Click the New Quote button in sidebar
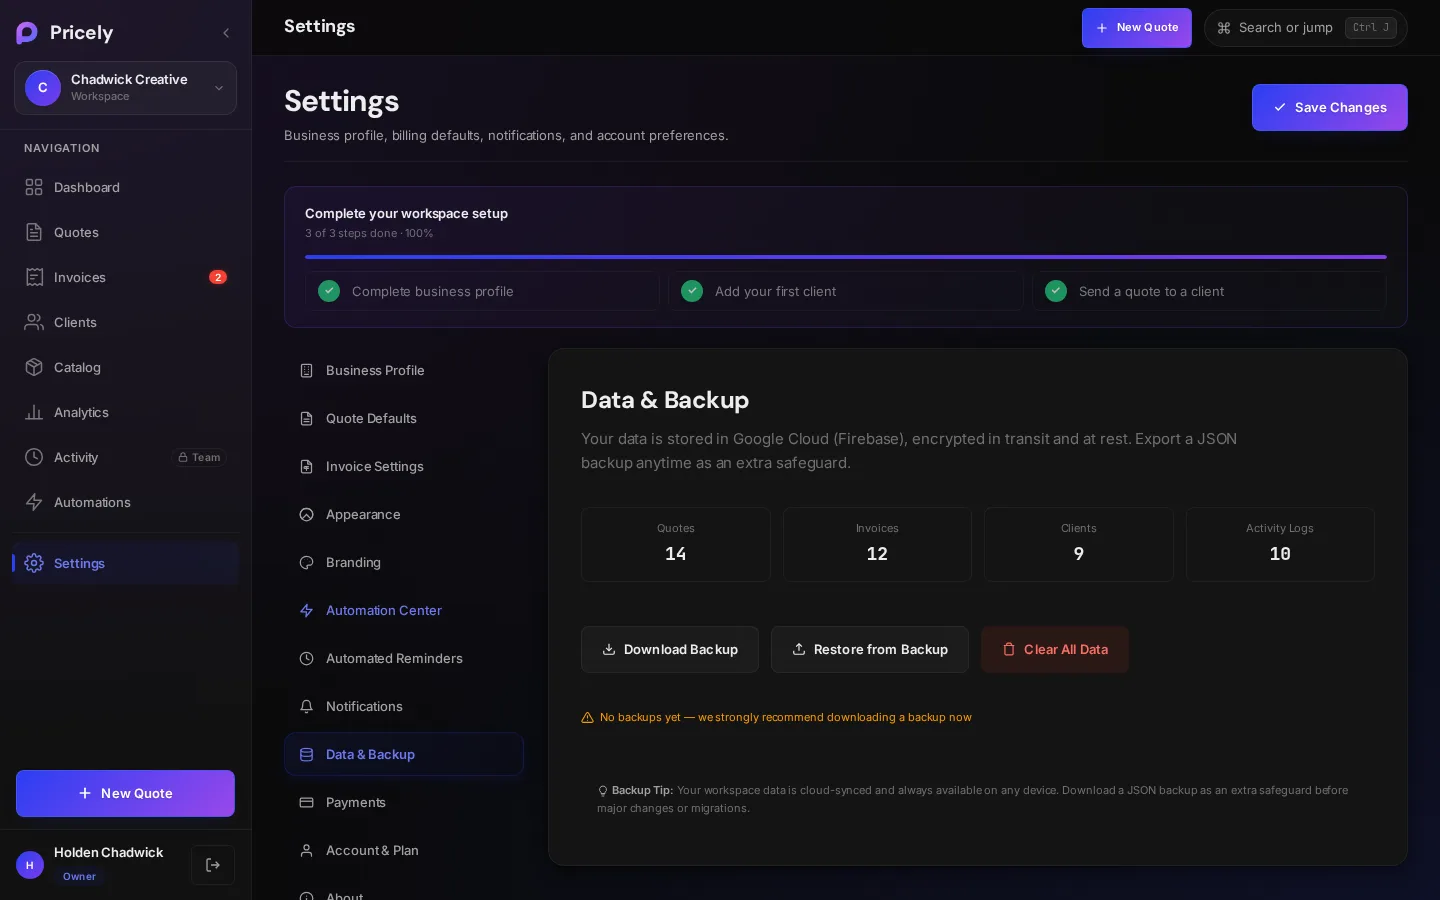 (x=125, y=793)
